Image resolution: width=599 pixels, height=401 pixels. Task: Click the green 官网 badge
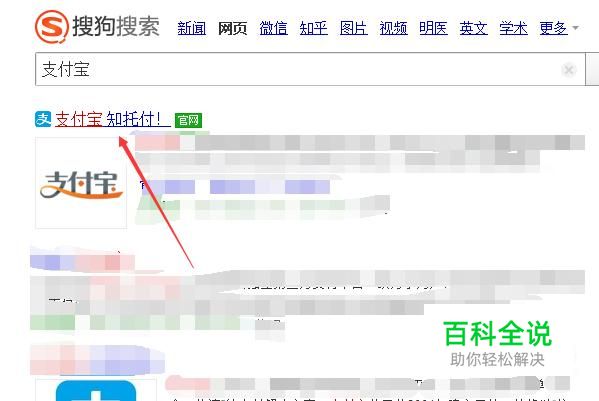(188, 120)
